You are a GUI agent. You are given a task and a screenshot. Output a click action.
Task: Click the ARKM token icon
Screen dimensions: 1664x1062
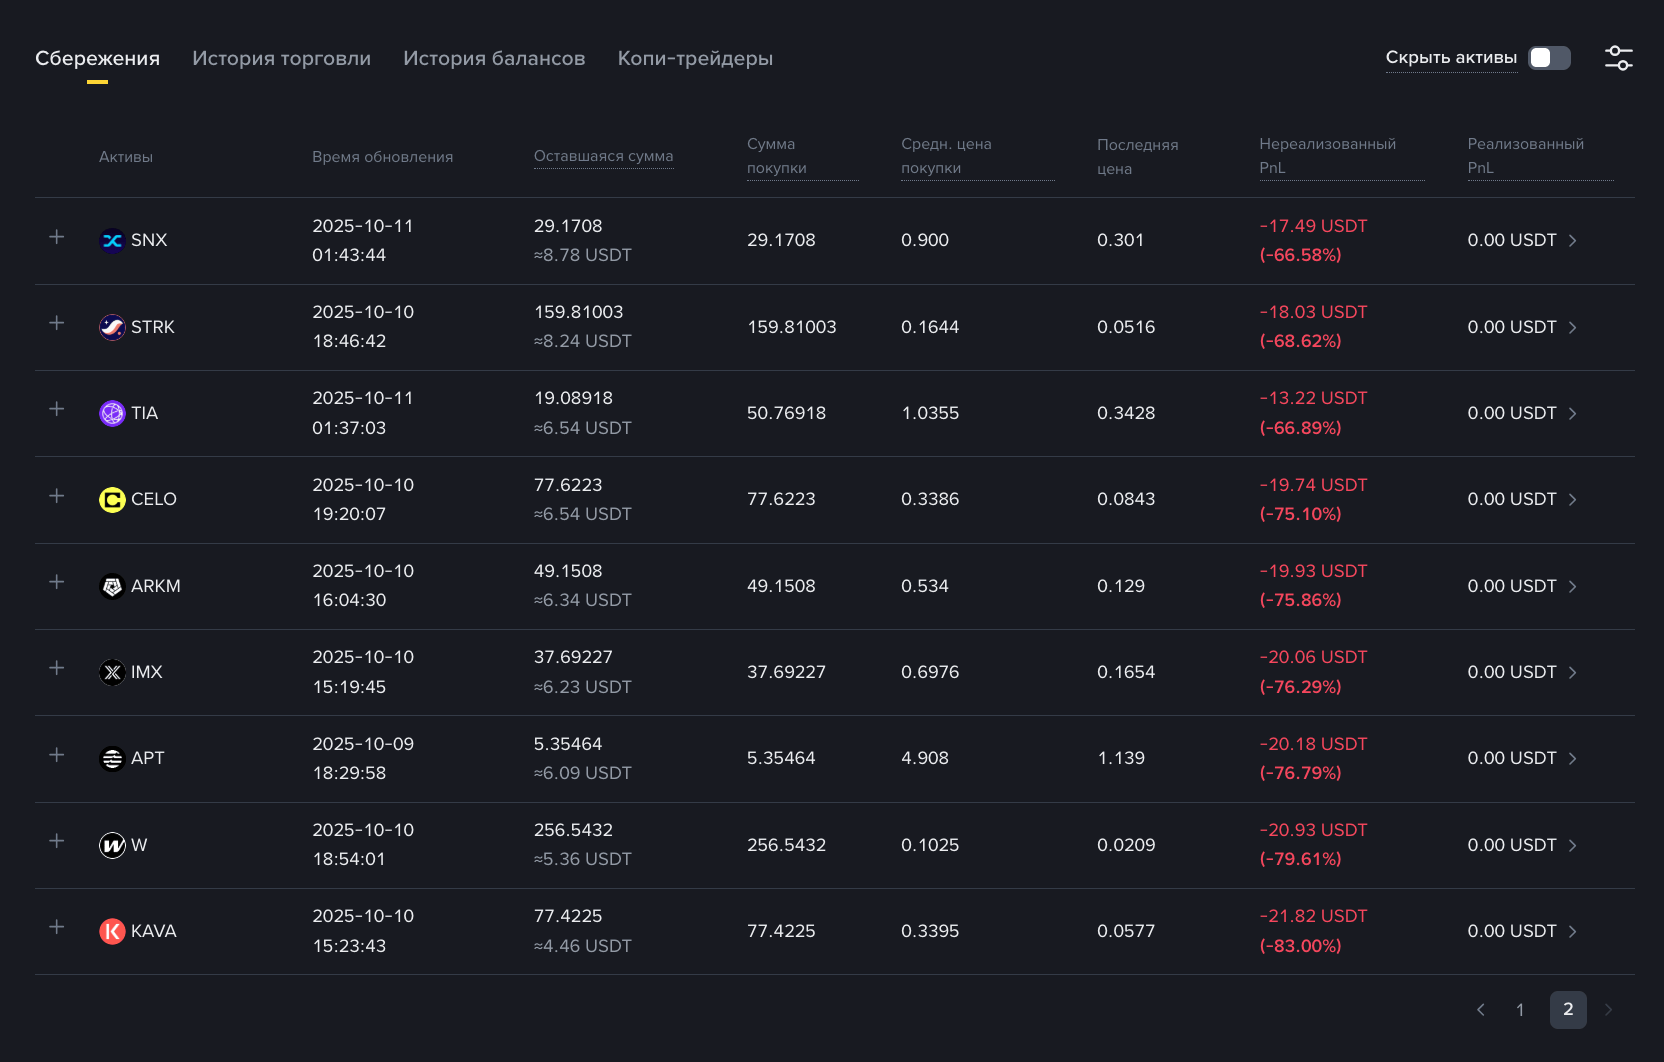(112, 586)
